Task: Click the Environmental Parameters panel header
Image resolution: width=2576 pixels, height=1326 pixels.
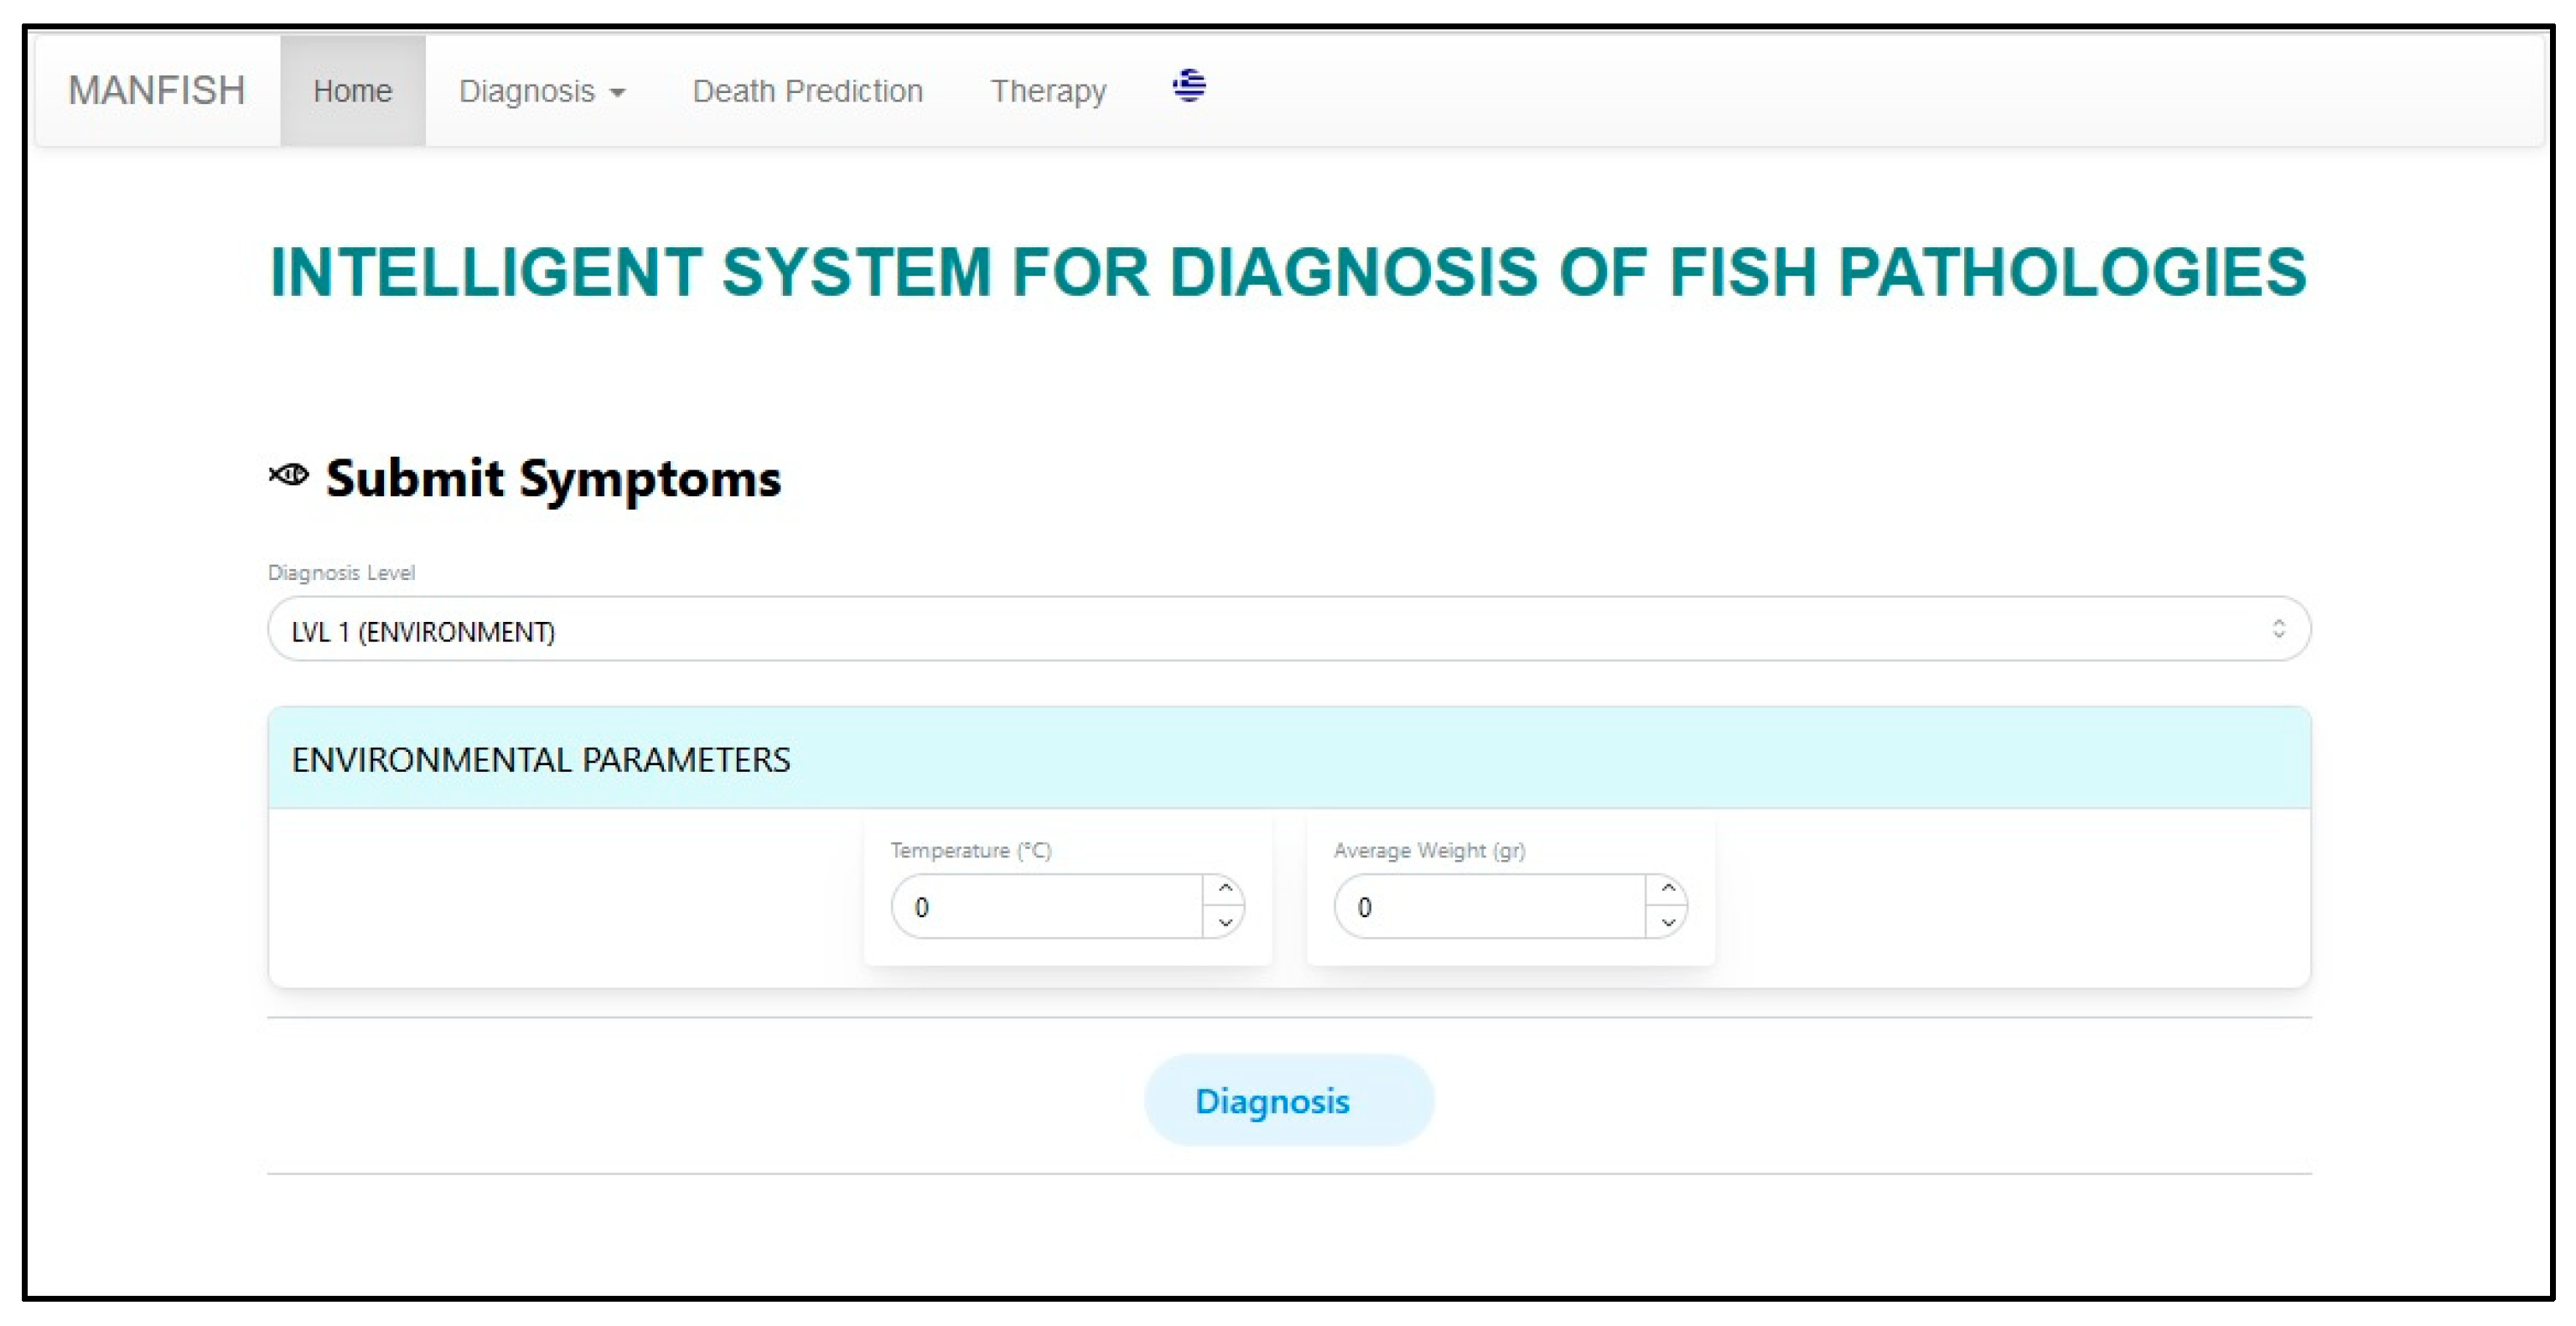Action: click(x=1288, y=759)
